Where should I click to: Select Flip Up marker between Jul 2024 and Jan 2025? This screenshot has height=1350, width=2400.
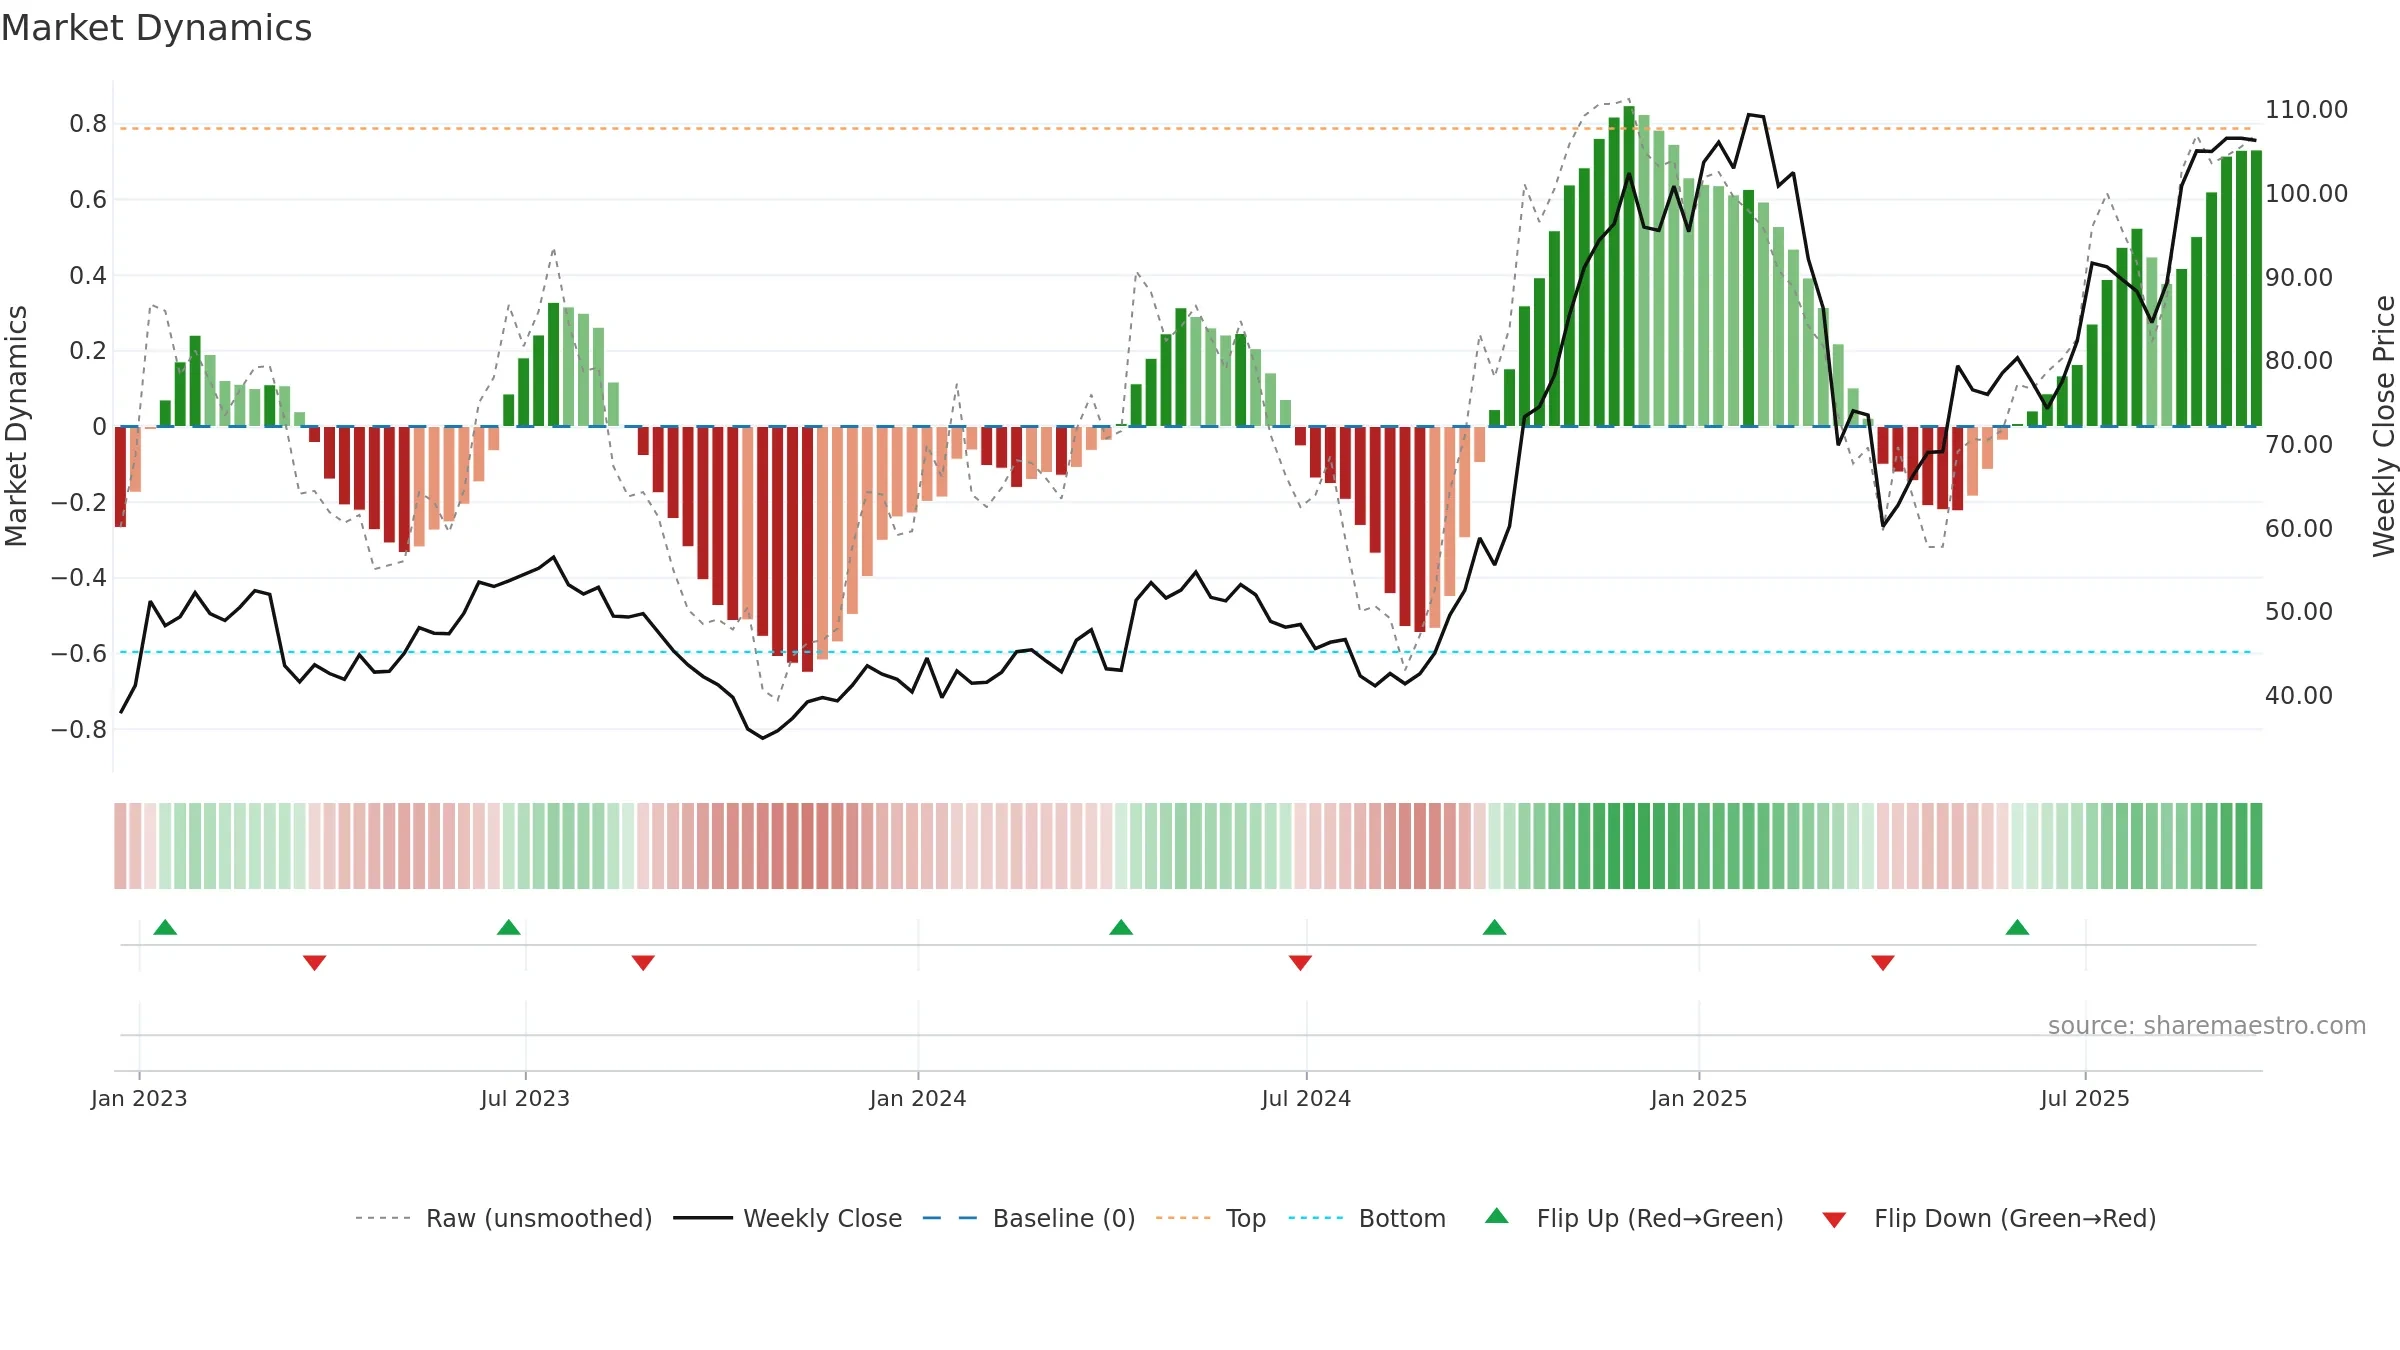point(1495,927)
